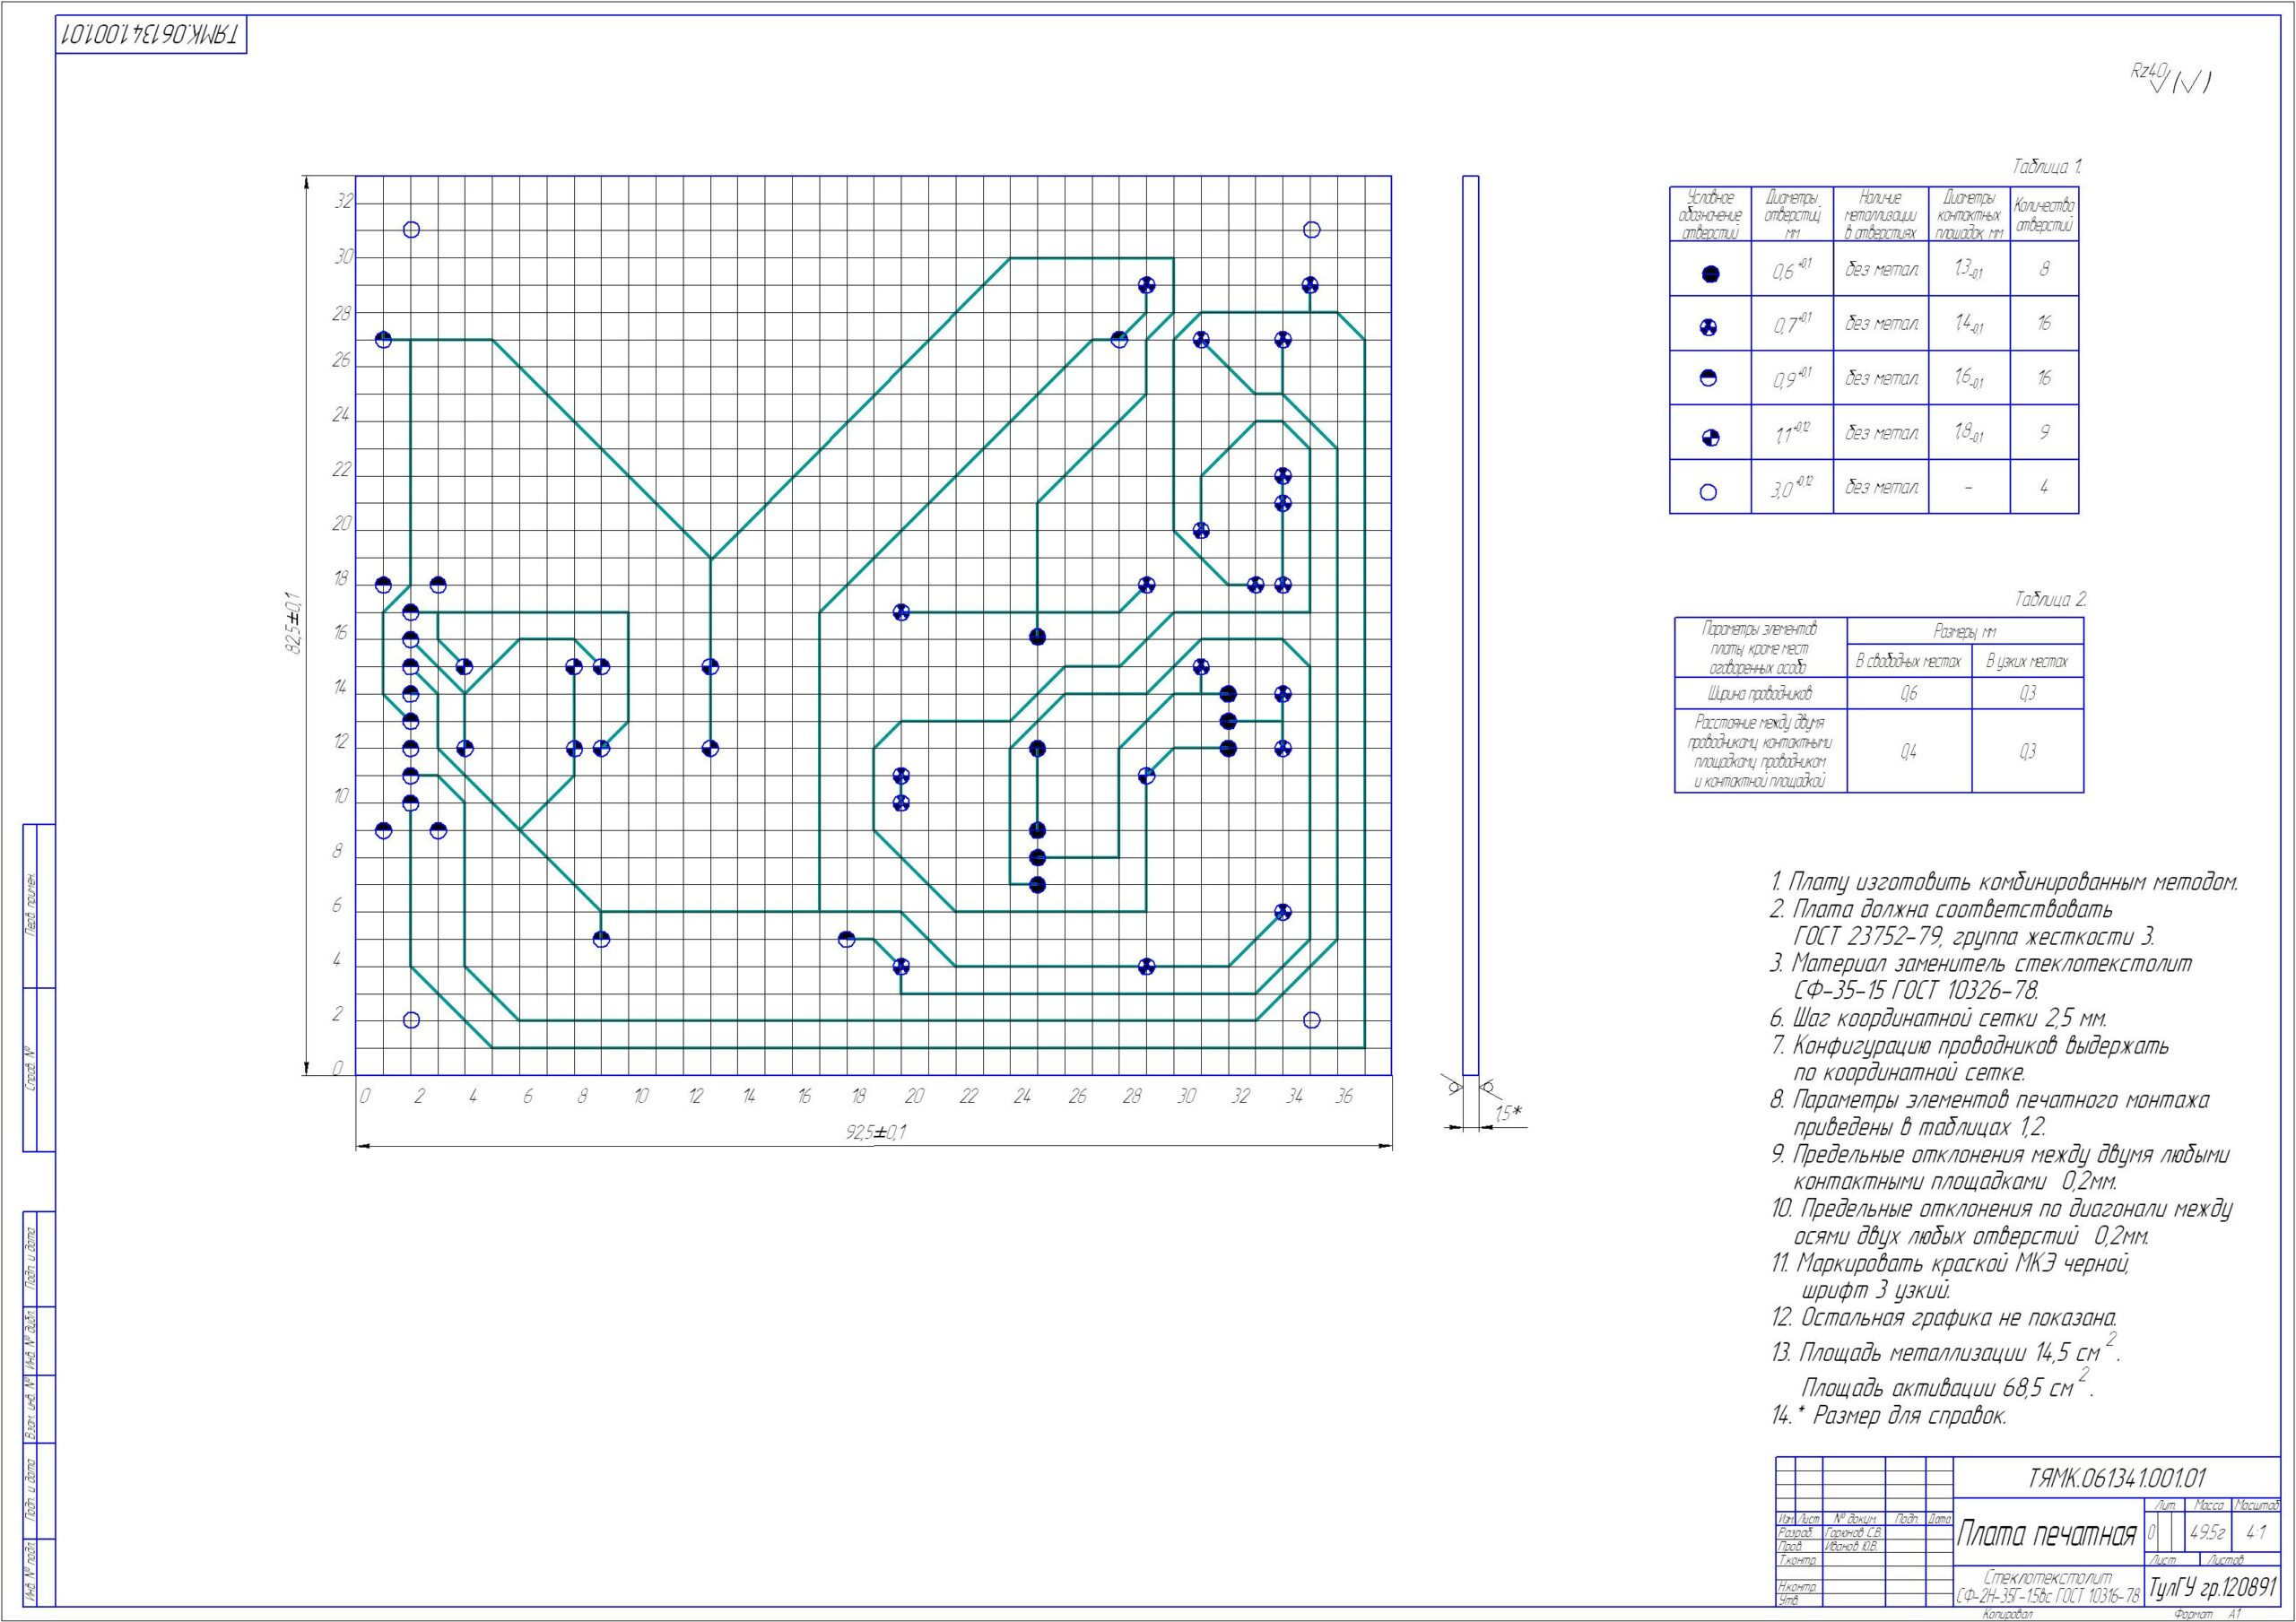Click note '8. Параметры элементов печатного монтажа'
The height and width of the screenshot is (1622, 2296).
pos(1990,1101)
